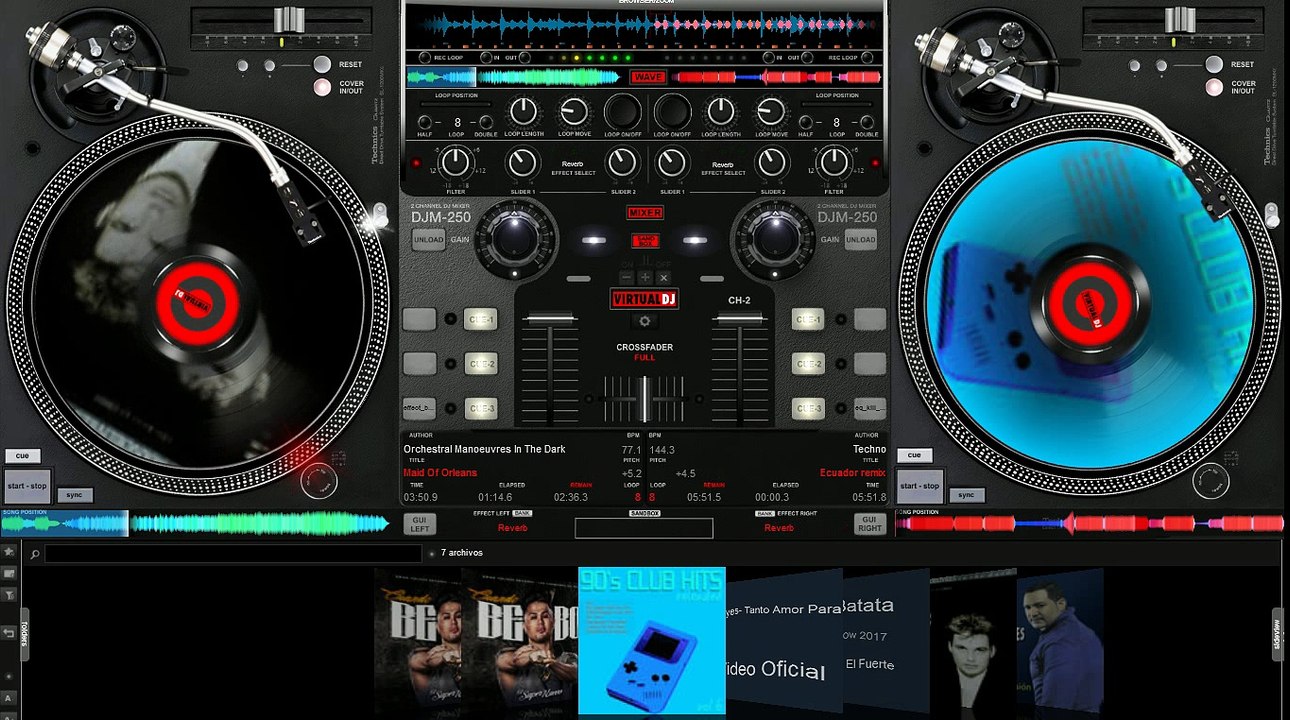Viewport: 1290px width, 720px height.
Task: Open right deck Reverb effect select
Action: 722,164
